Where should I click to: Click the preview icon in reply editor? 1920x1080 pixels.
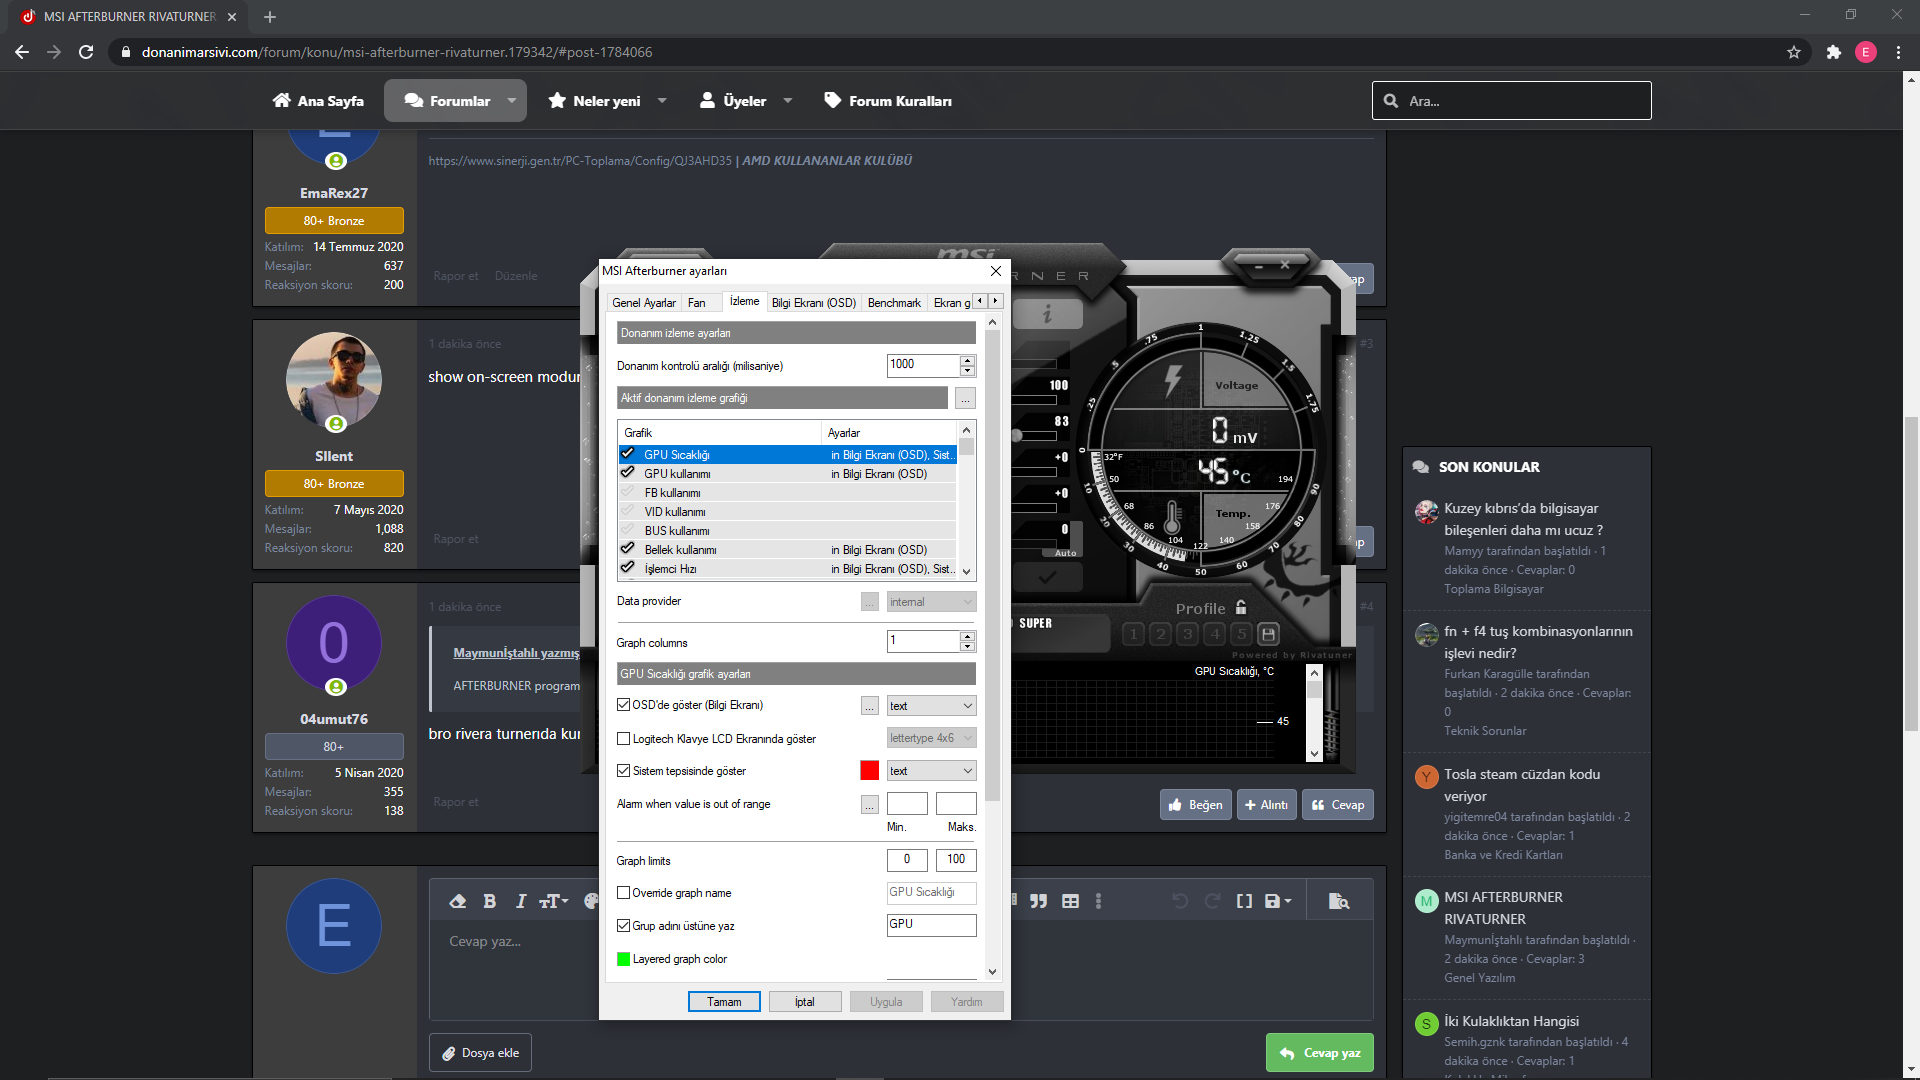(1338, 901)
